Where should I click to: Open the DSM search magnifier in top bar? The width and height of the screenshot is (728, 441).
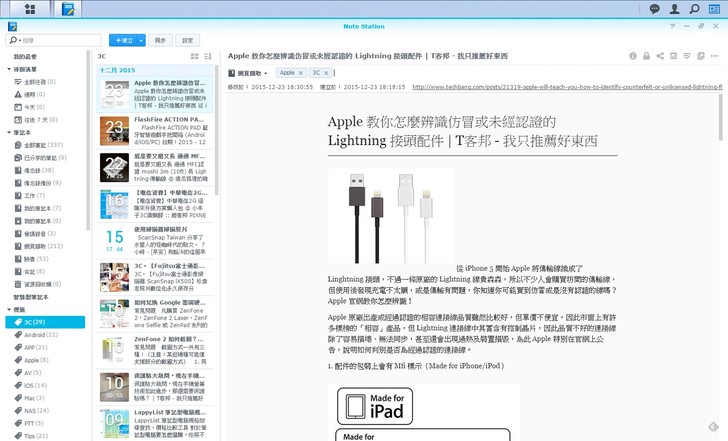coord(695,9)
